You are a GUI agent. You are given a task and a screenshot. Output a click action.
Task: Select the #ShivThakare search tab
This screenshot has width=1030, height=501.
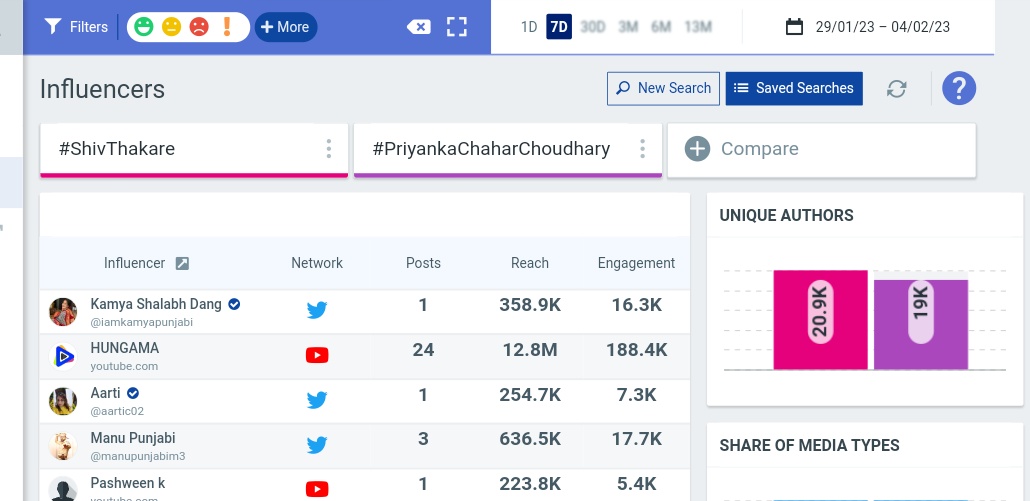click(x=194, y=150)
